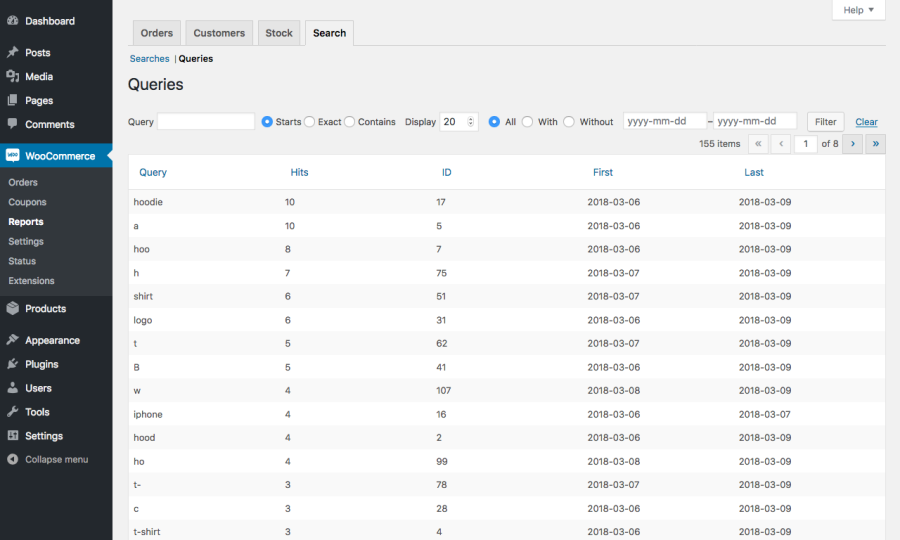Click the Dashboard icon in sidebar
Viewport: 900px width, 540px height.
pos(12,21)
